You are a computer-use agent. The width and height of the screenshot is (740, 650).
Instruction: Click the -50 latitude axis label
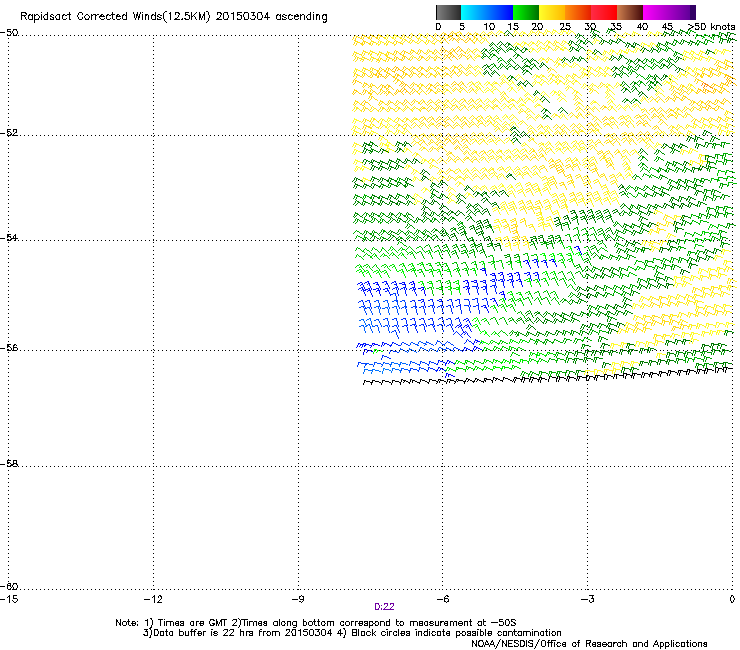pyautogui.click(x=9, y=33)
